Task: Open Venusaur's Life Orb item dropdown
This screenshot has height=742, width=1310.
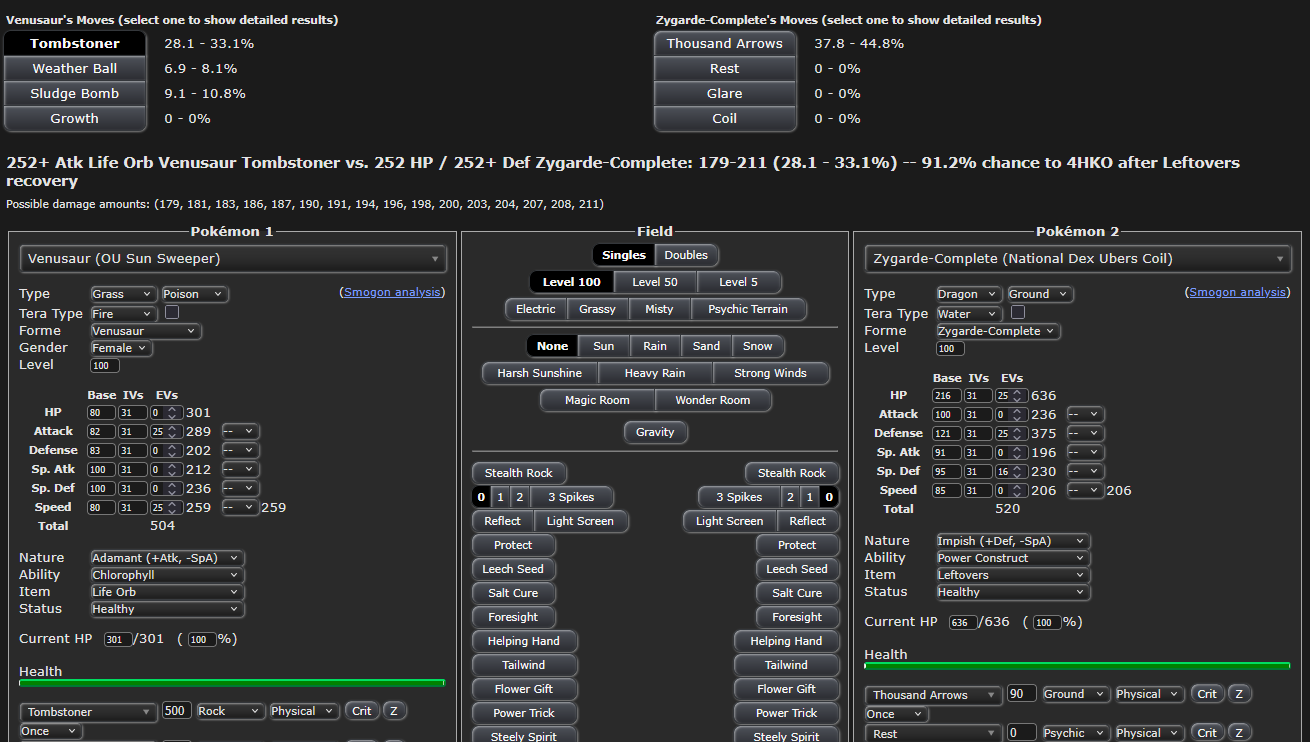Action: click(167, 592)
